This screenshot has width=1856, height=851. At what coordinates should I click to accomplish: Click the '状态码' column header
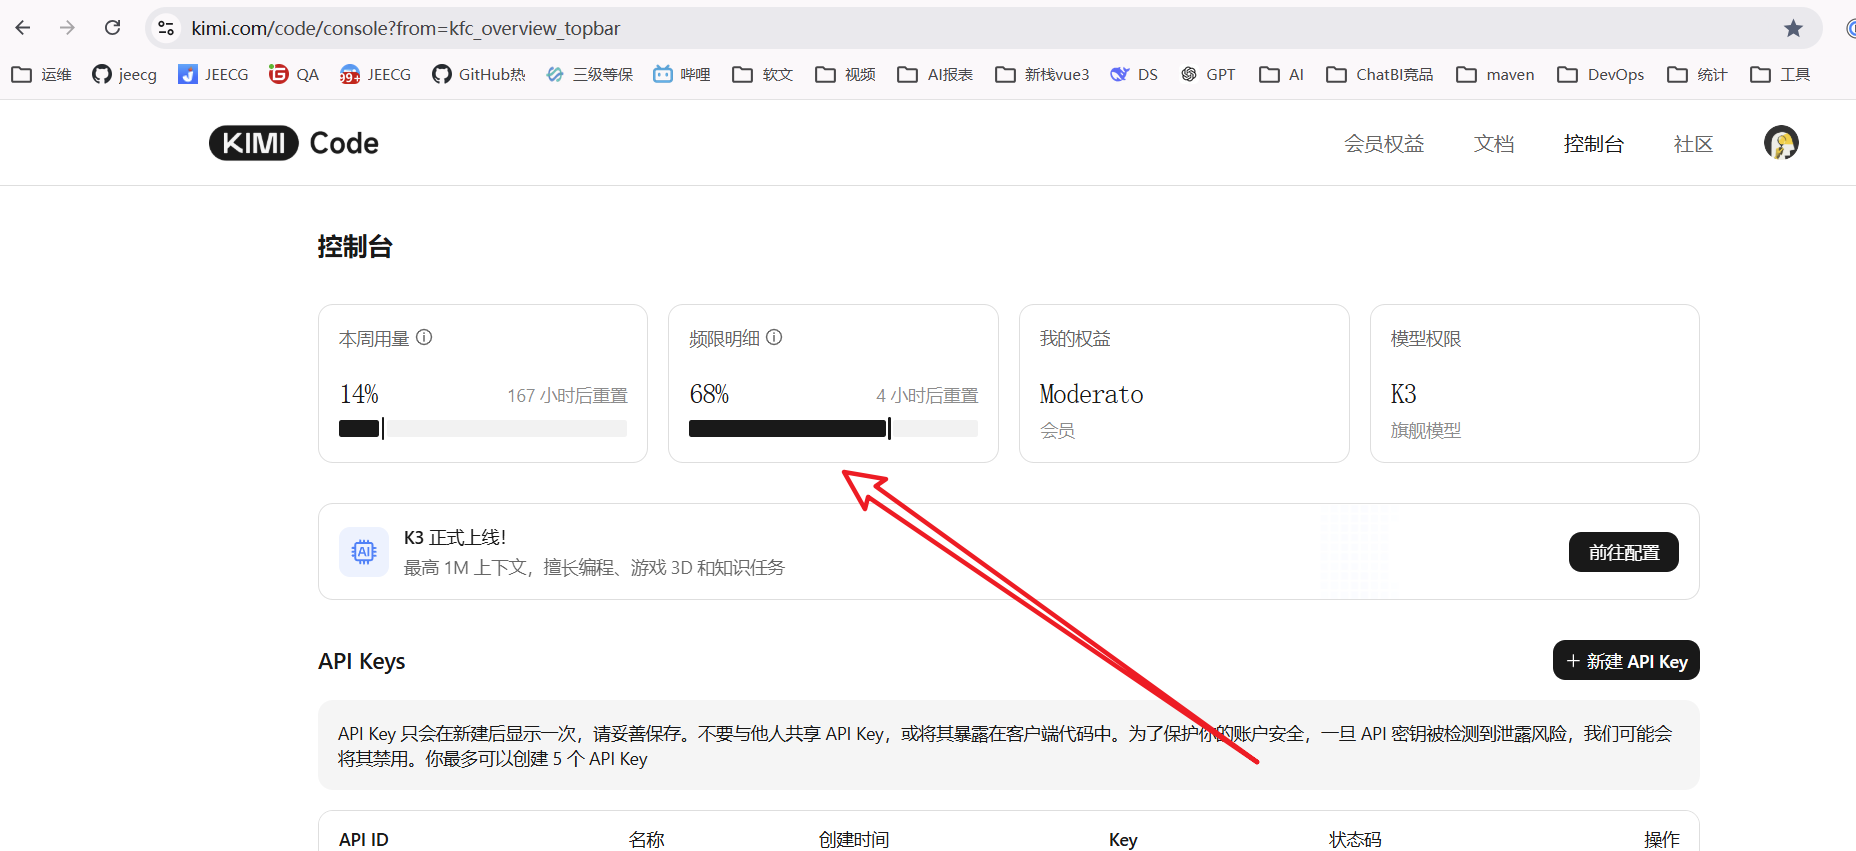coord(1355,840)
